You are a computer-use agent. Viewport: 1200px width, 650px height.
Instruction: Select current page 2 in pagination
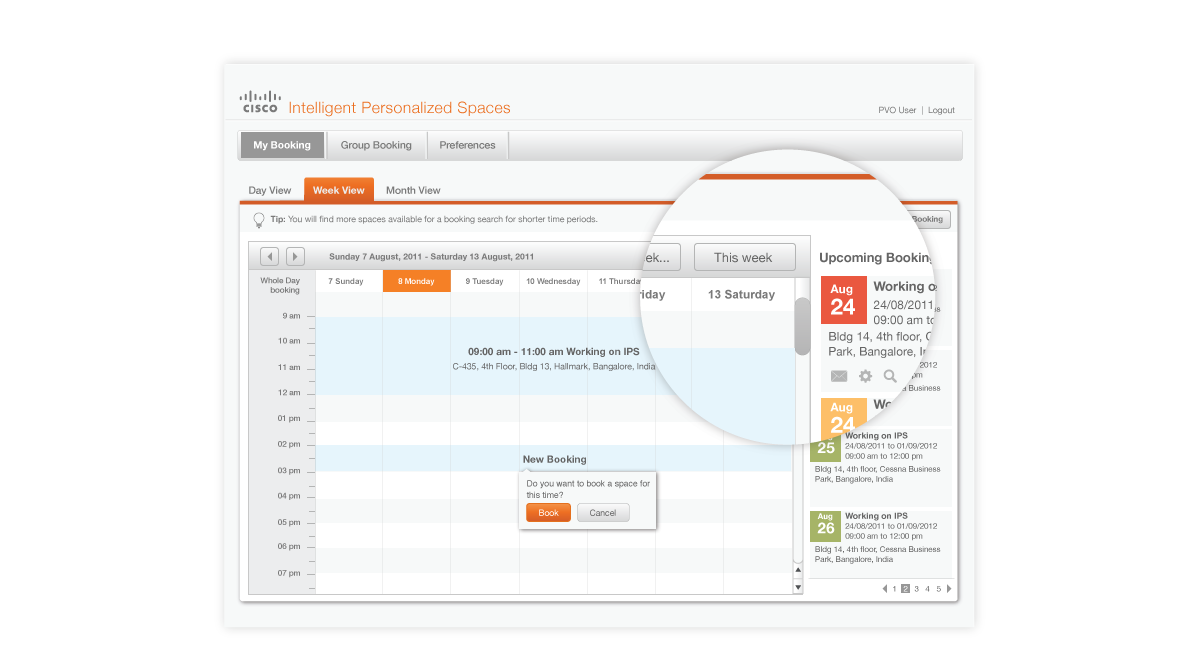coord(905,589)
